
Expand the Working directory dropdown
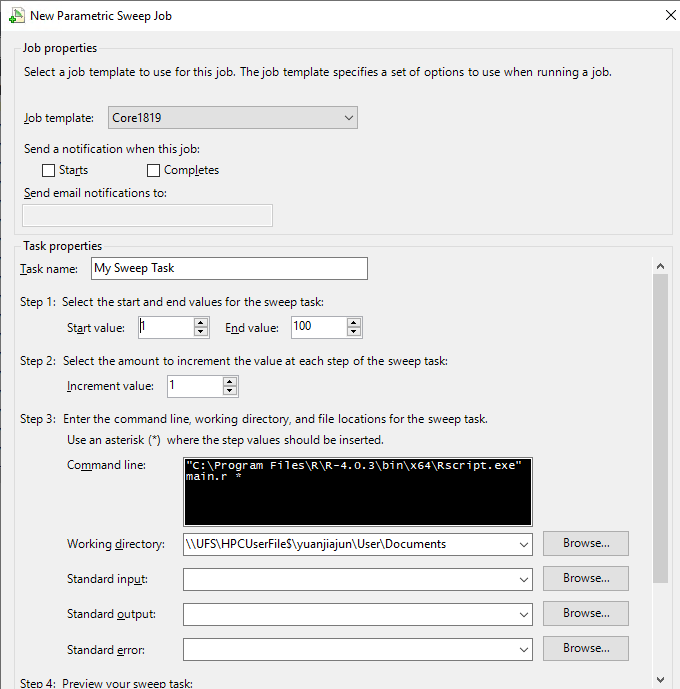click(x=525, y=544)
